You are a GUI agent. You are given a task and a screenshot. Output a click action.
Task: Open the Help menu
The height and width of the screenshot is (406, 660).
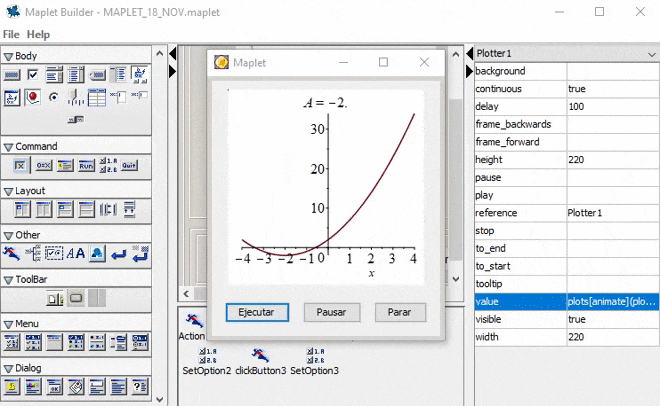(38, 34)
